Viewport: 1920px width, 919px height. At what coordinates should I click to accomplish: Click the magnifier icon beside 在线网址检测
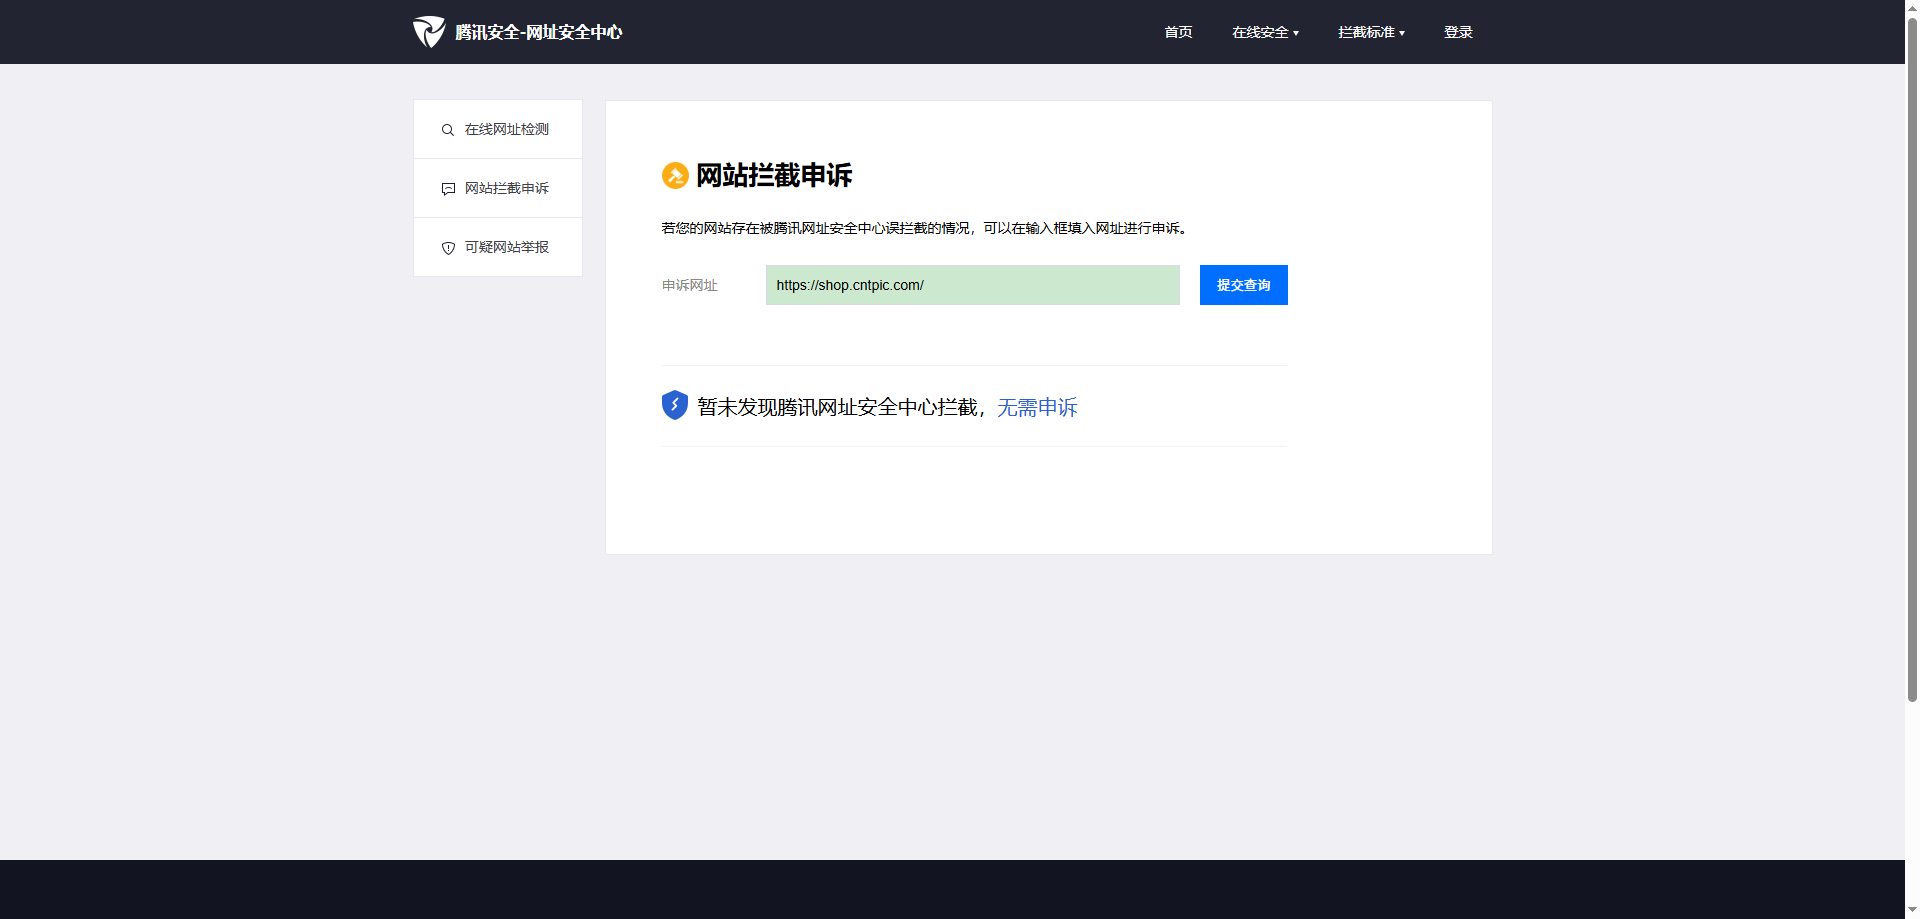click(448, 130)
